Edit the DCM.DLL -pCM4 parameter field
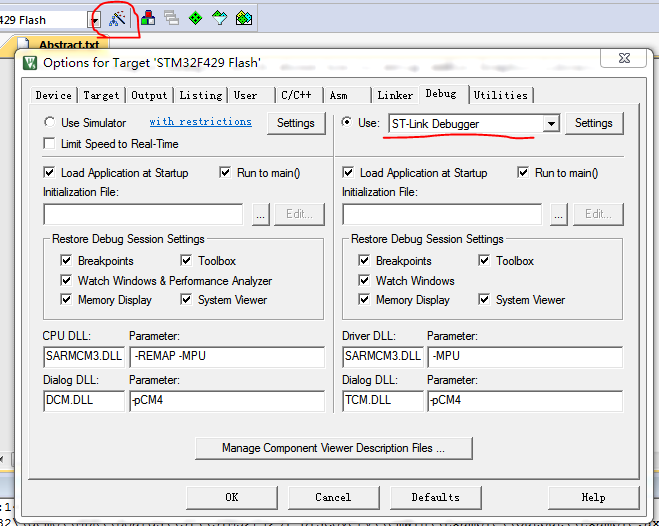 click(x=227, y=400)
